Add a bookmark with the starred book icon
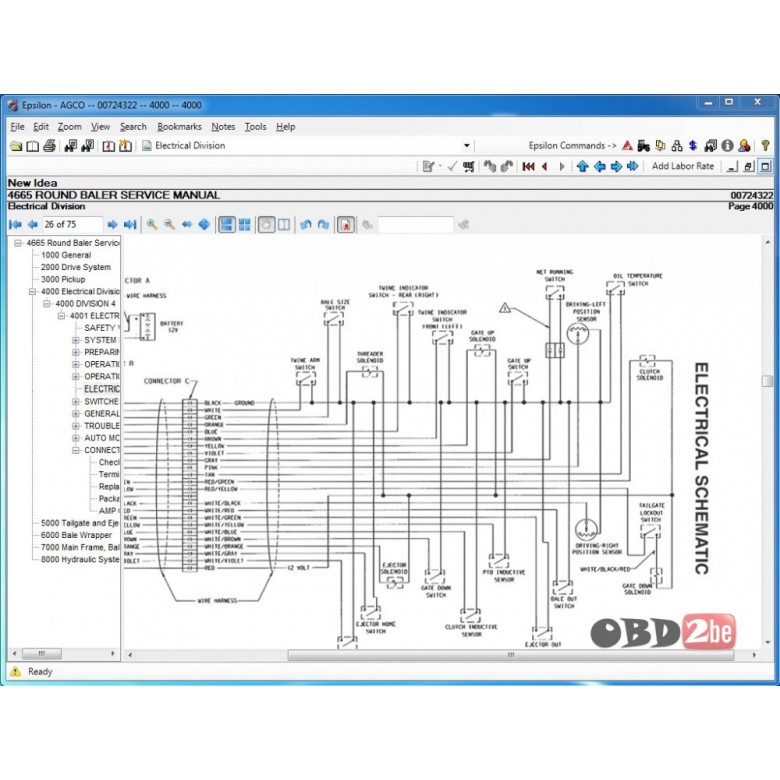Viewport: 780px width, 780px height. (x=125, y=146)
